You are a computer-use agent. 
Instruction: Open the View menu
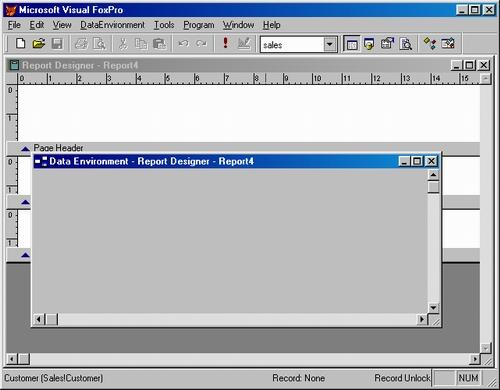pos(62,25)
